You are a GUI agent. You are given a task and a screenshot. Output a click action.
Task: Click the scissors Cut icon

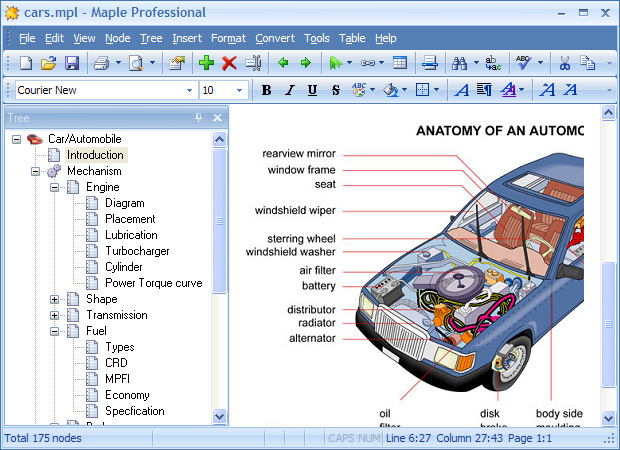[564, 63]
